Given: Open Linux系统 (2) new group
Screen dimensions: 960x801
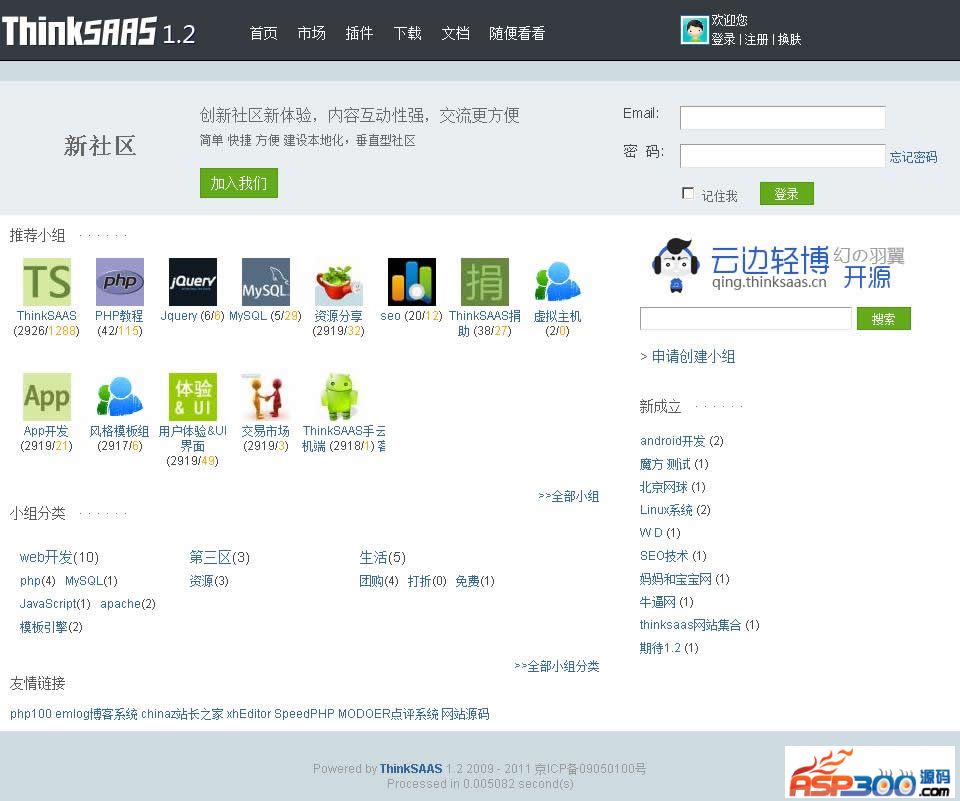Looking at the screenshot, I should pyautogui.click(x=675, y=510).
